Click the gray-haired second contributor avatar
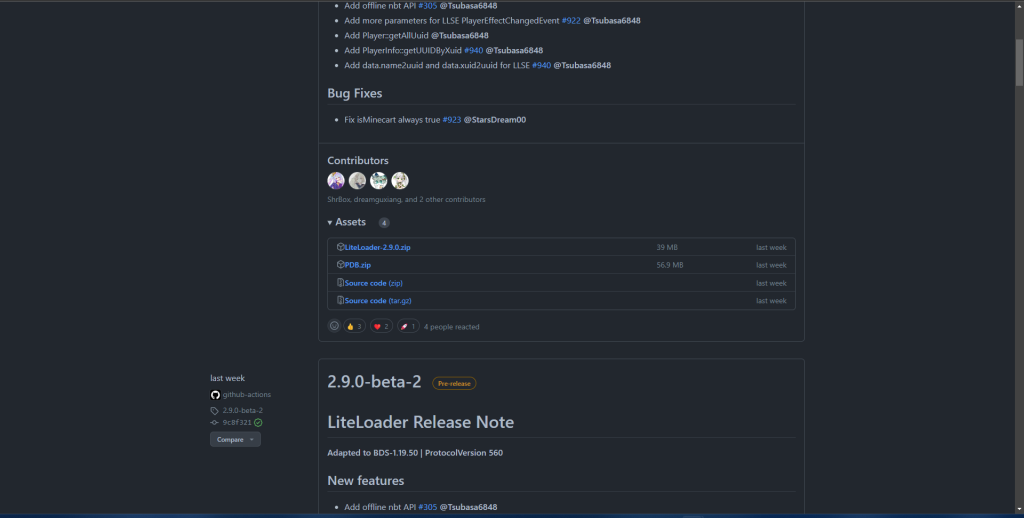Image resolution: width=1024 pixels, height=518 pixels. (357, 181)
